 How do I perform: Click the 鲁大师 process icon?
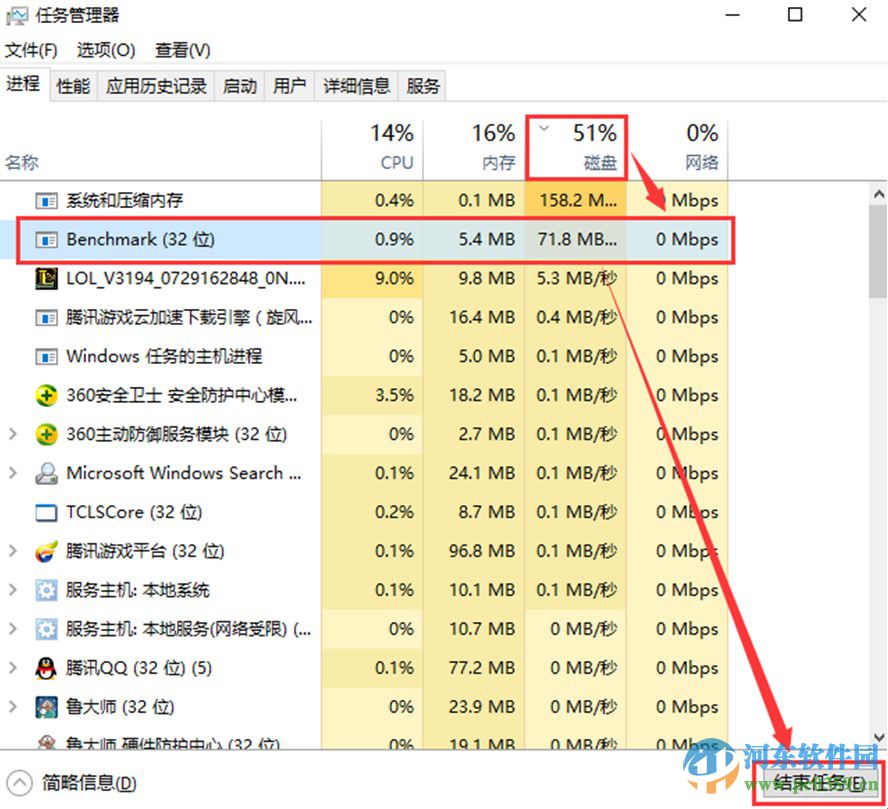click(x=47, y=707)
